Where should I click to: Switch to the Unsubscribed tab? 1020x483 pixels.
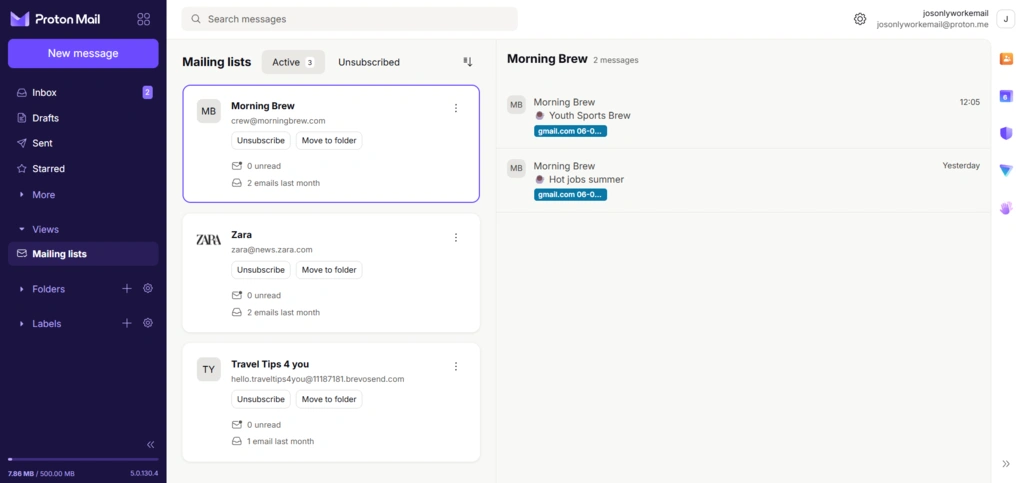(x=369, y=62)
